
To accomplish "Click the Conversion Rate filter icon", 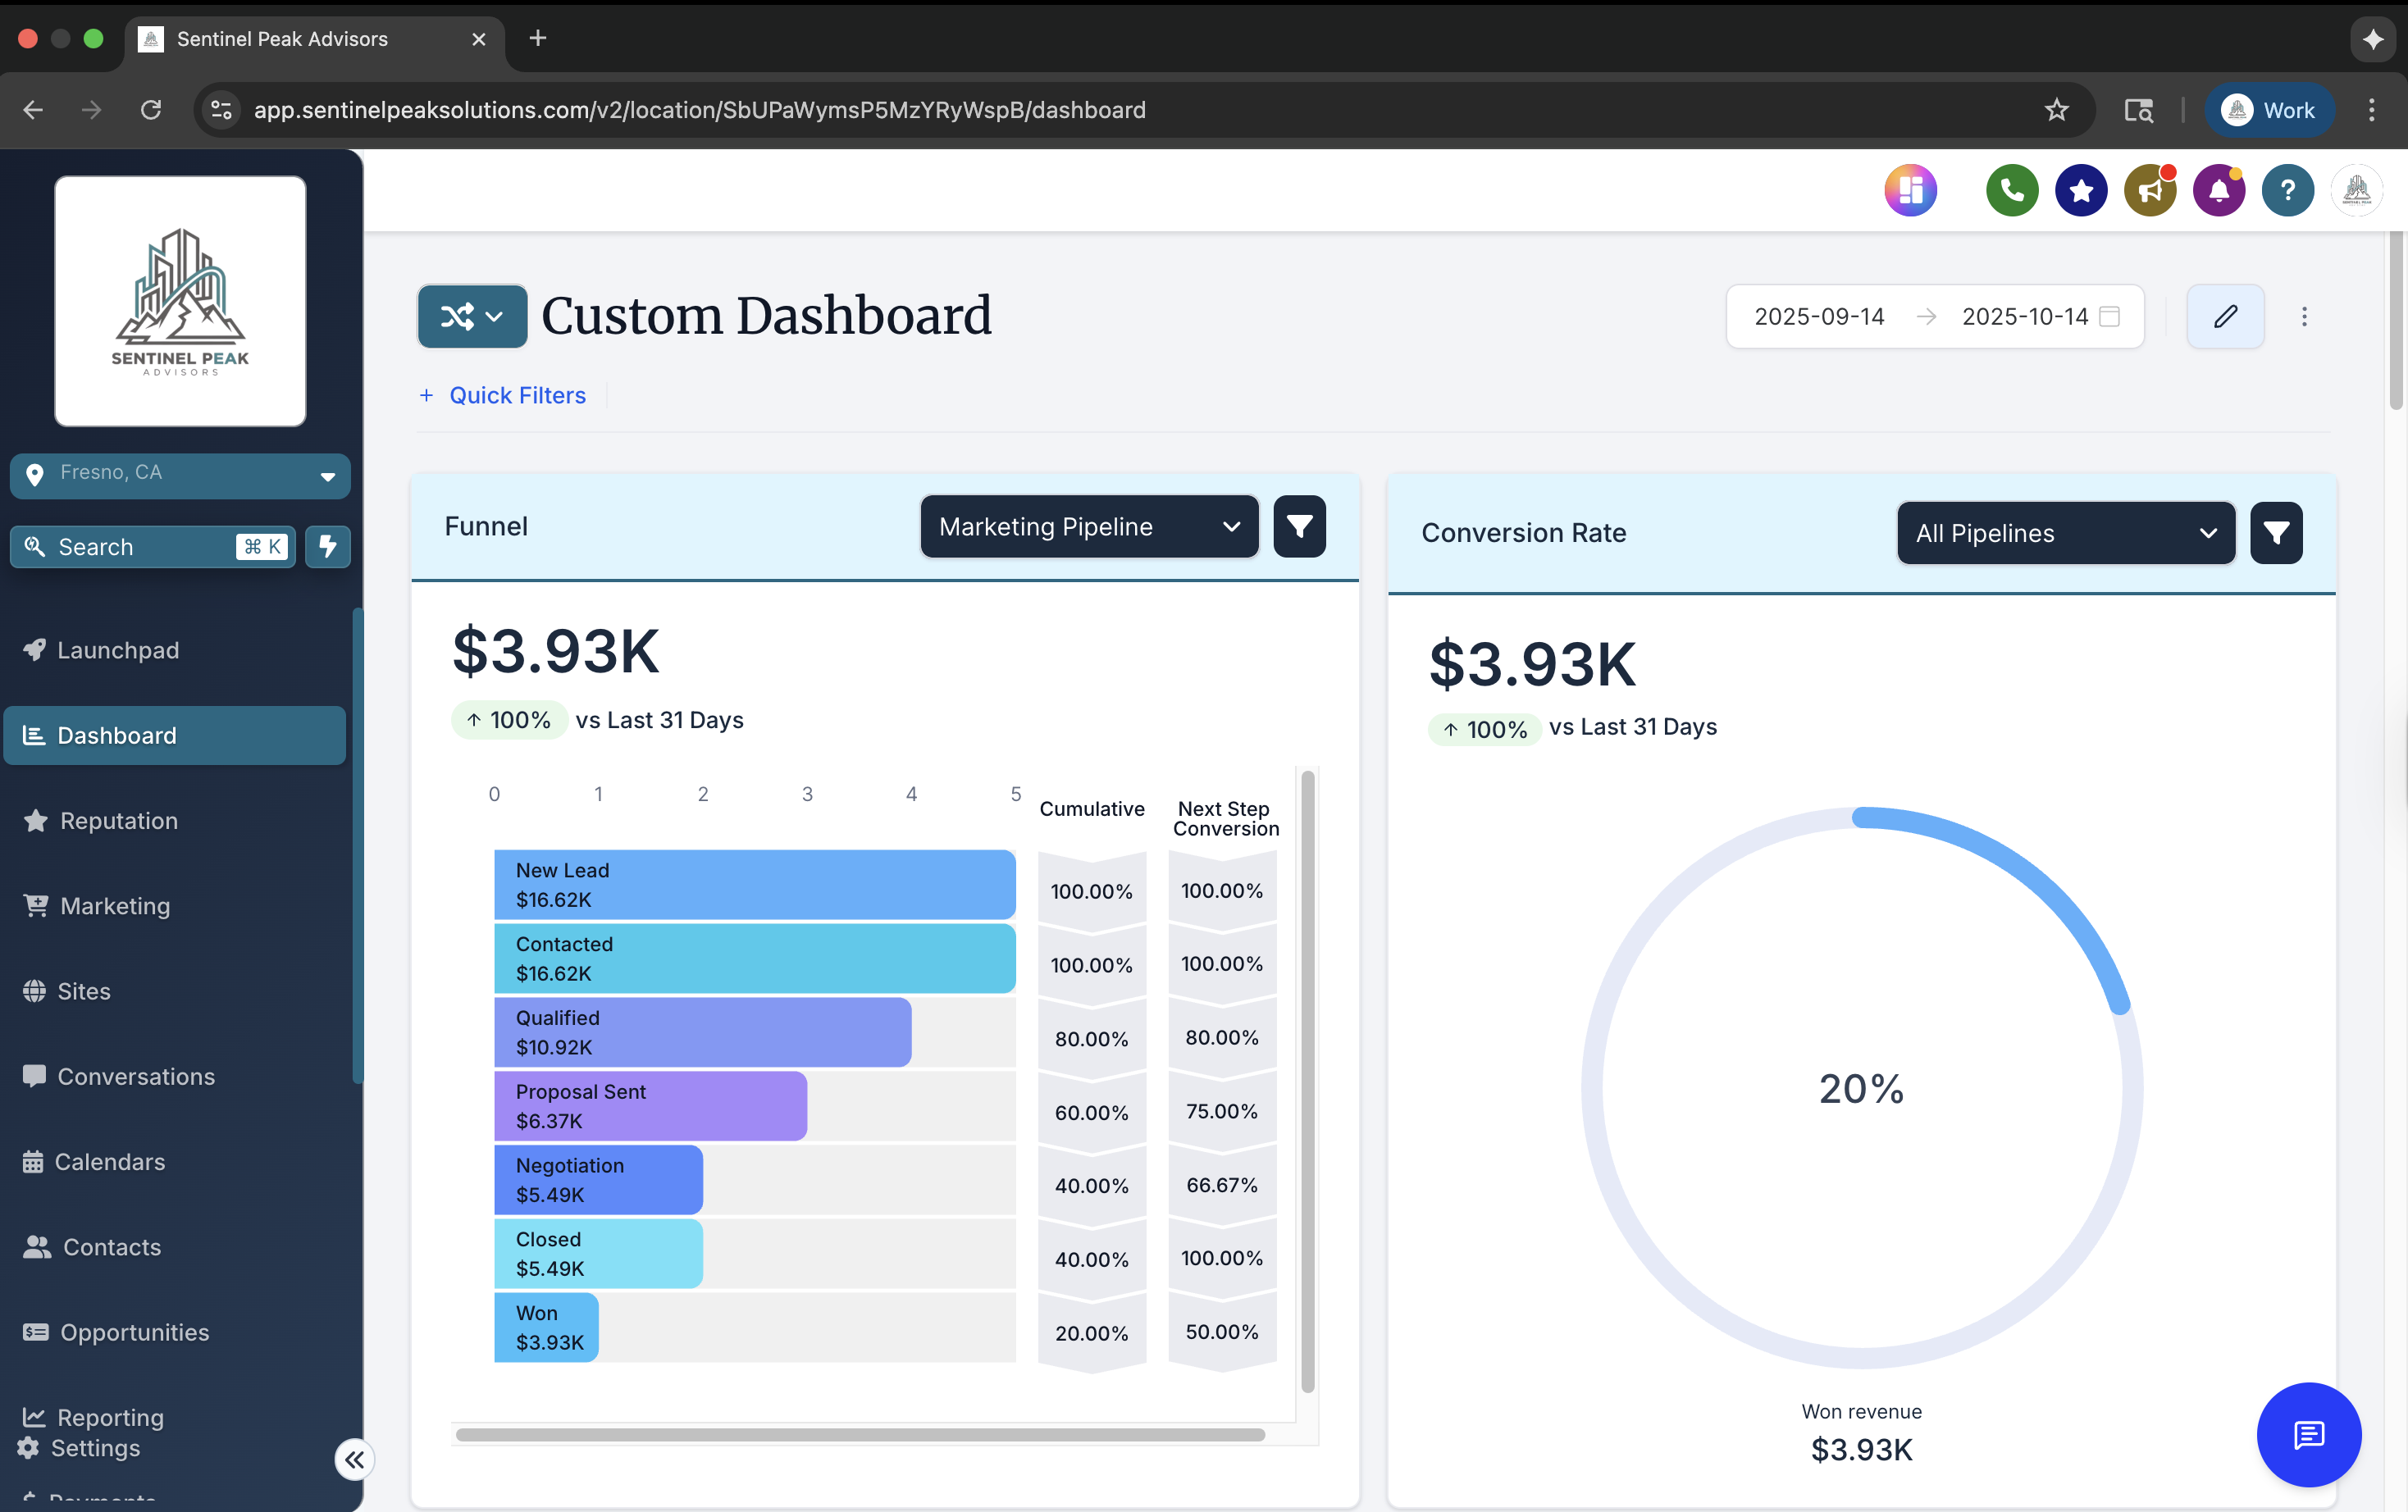I will point(2276,533).
